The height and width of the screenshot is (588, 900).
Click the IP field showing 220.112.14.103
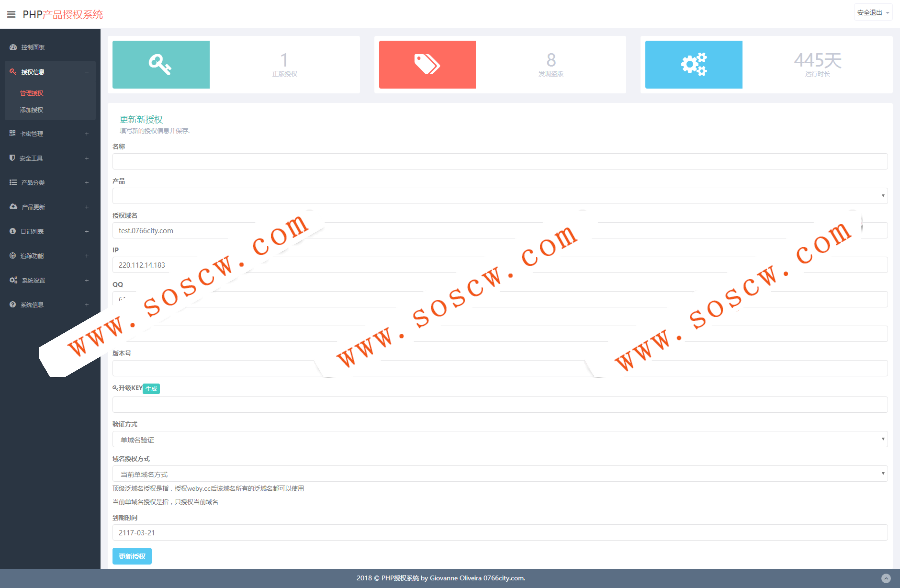(500, 265)
